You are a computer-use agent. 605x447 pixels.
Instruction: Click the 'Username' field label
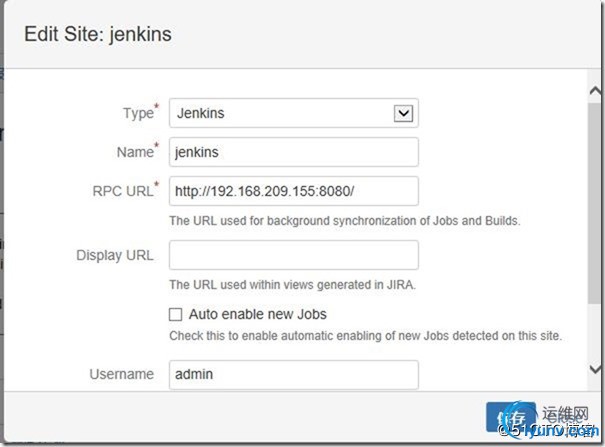[x=122, y=374]
